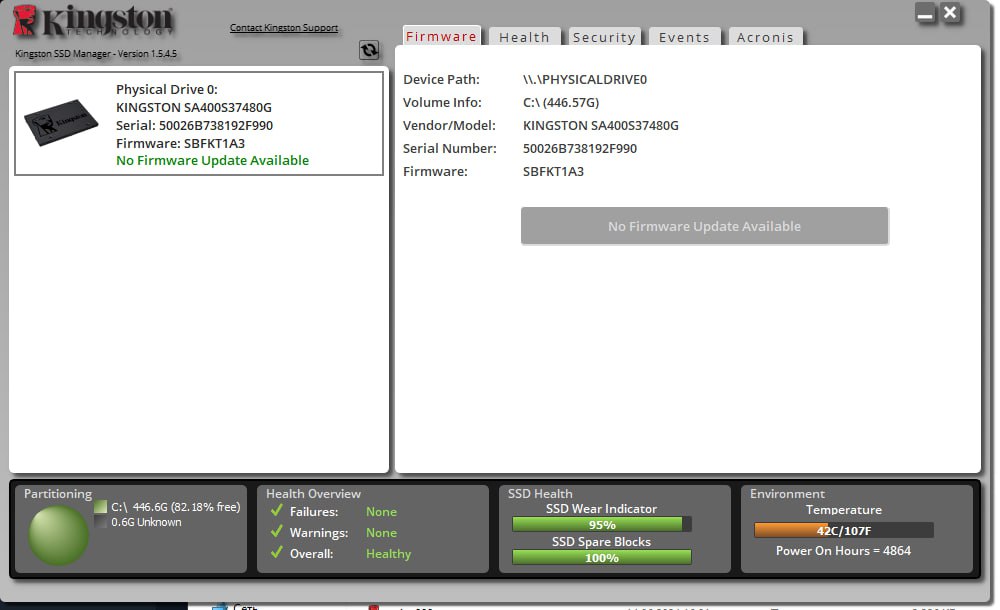Viewport: 1000px width, 610px height.
Task: Click the No Firmware Update Available button
Action: point(704,226)
